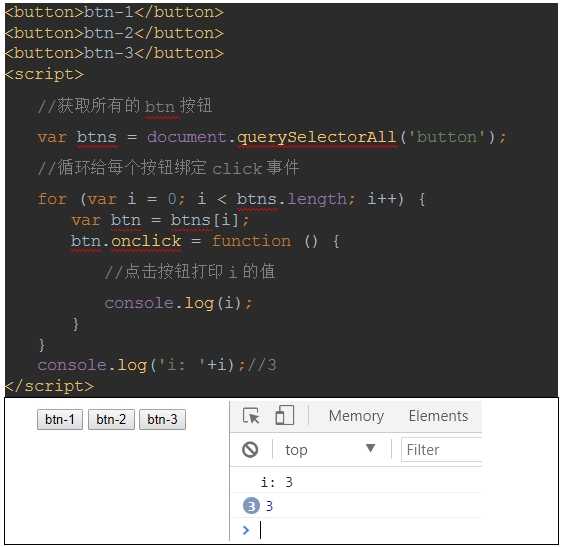Switch to the Elements tab
This screenshot has height=547, width=562.
click(438, 416)
